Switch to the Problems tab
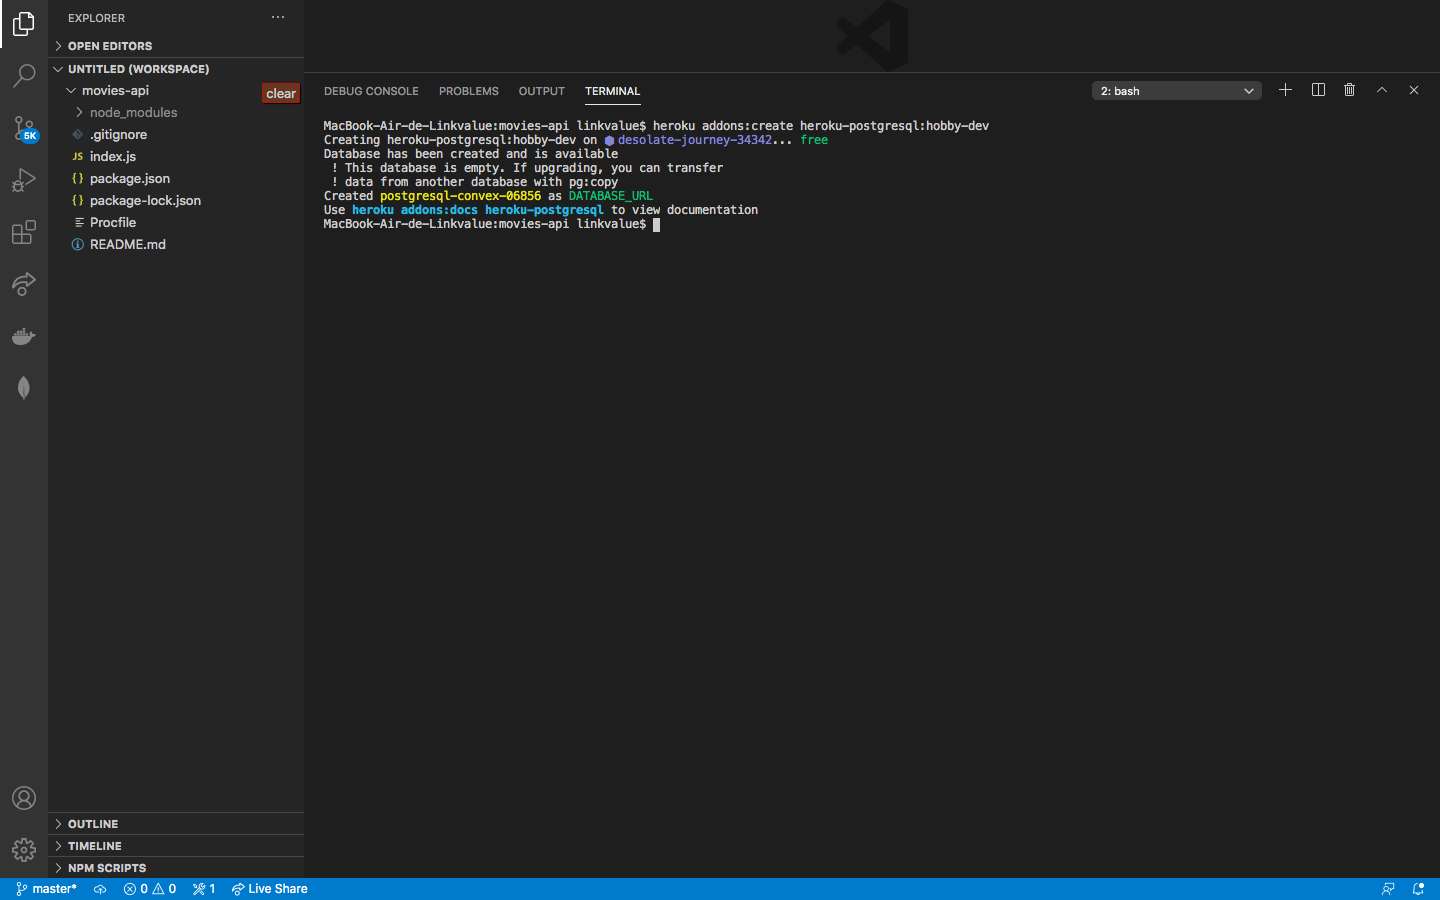 pos(469,91)
